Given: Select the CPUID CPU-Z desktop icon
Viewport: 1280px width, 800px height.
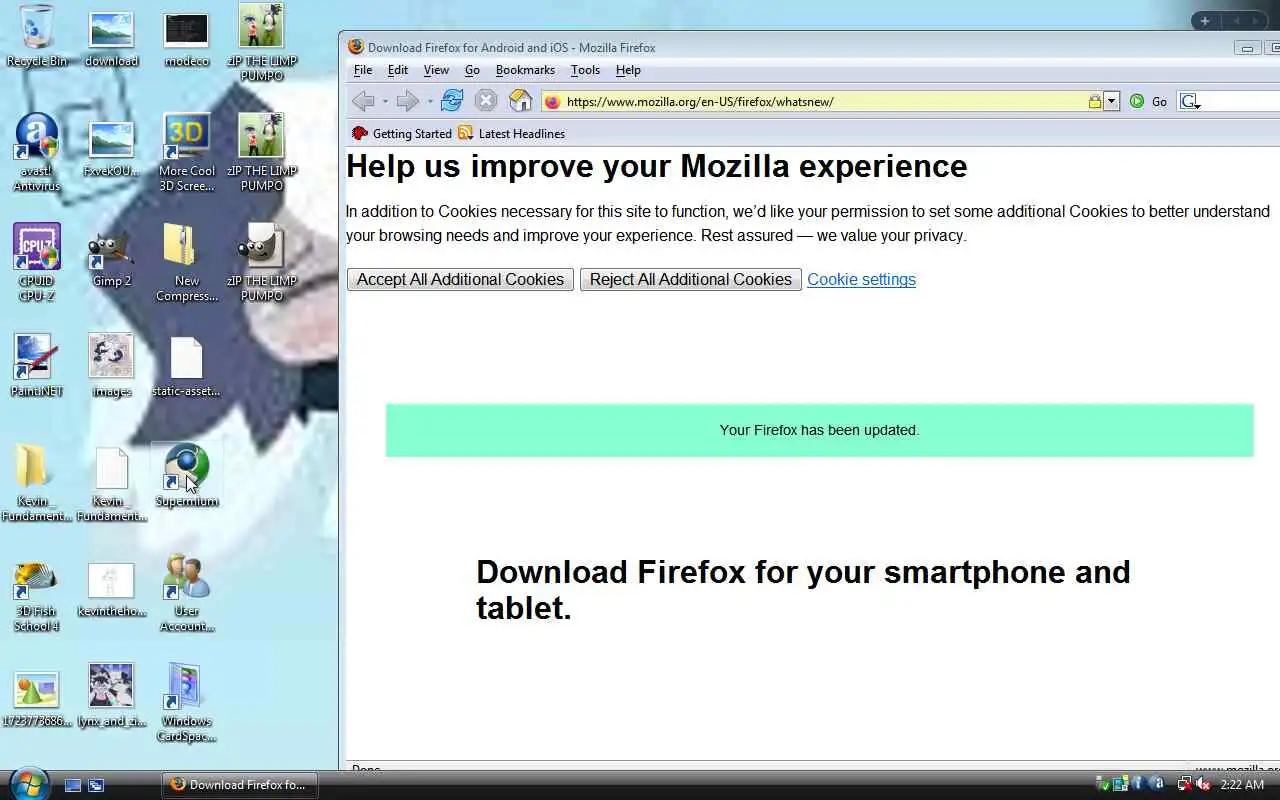Looking at the screenshot, I should (37, 262).
